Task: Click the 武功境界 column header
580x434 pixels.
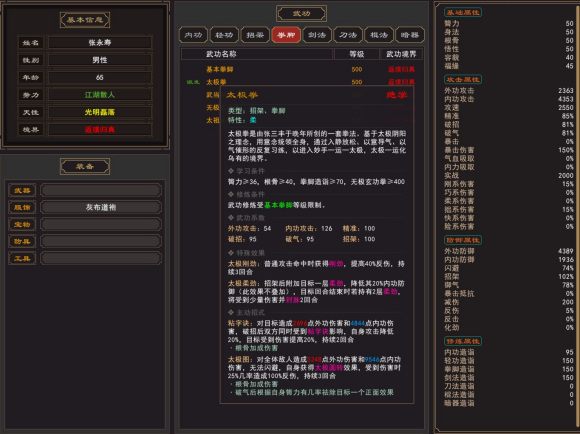Action: tap(401, 54)
